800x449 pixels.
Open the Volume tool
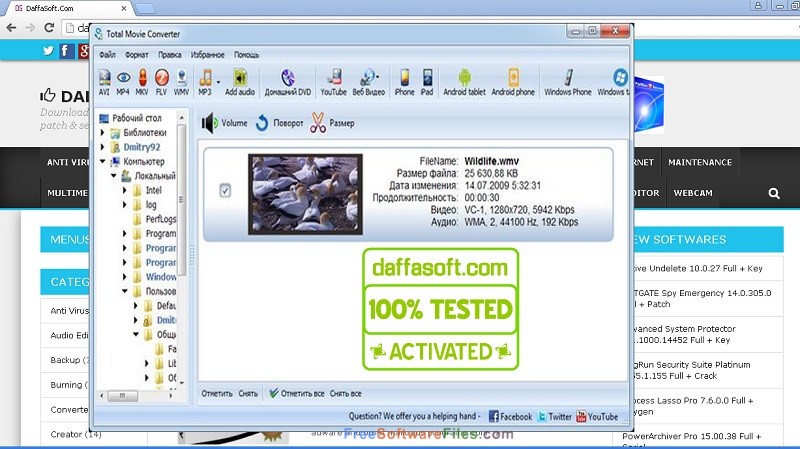coord(224,123)
